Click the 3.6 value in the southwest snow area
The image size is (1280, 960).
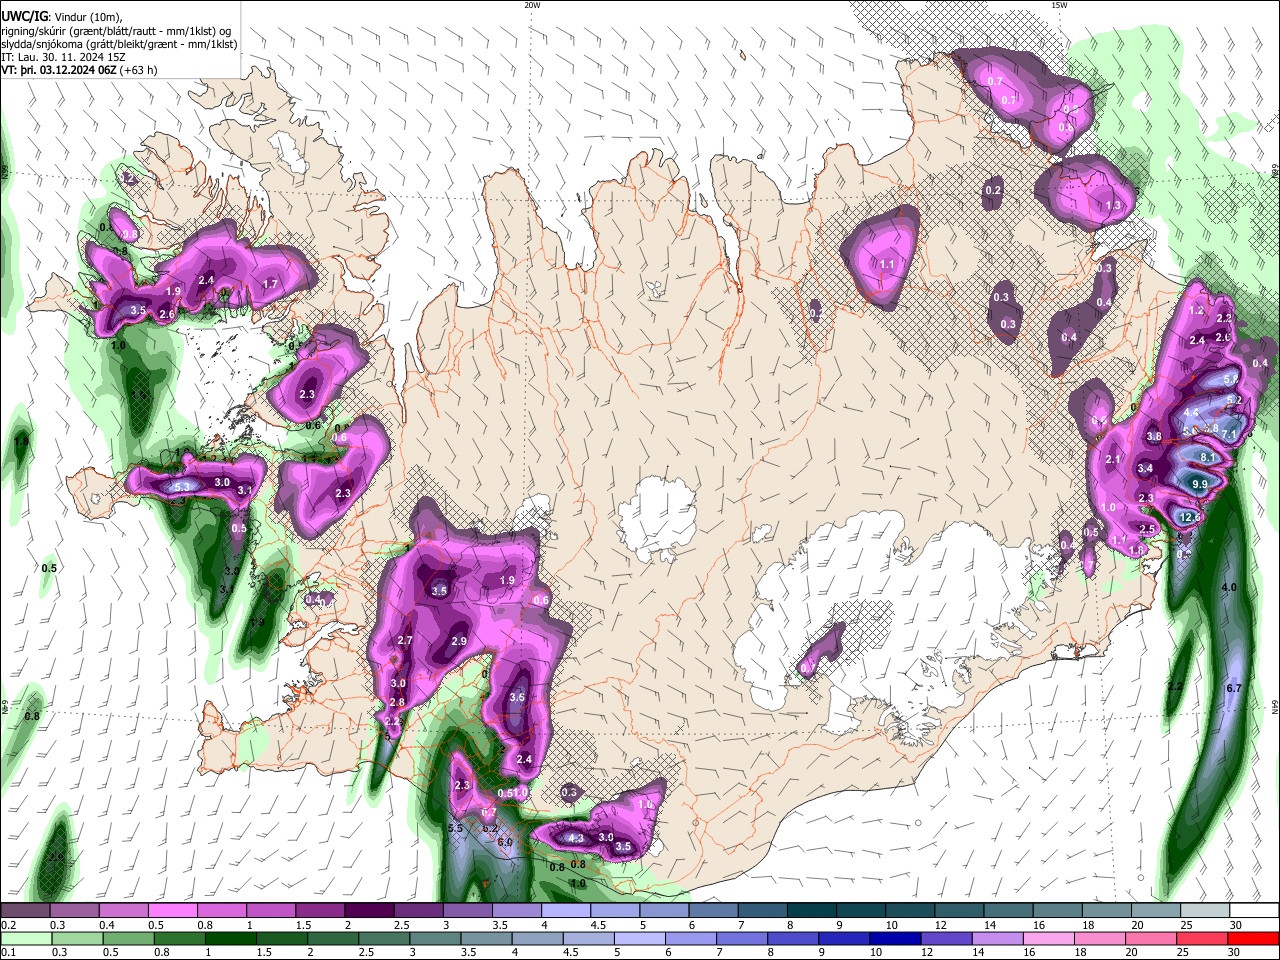point(517,698)
